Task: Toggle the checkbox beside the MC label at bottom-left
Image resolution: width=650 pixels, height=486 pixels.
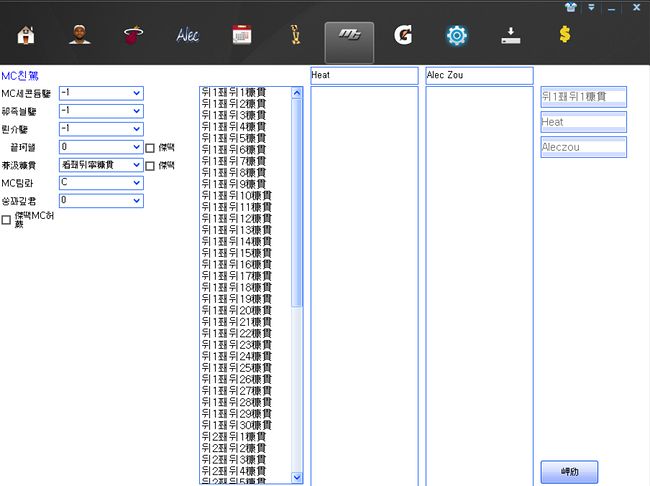Action: pos(7,220)
